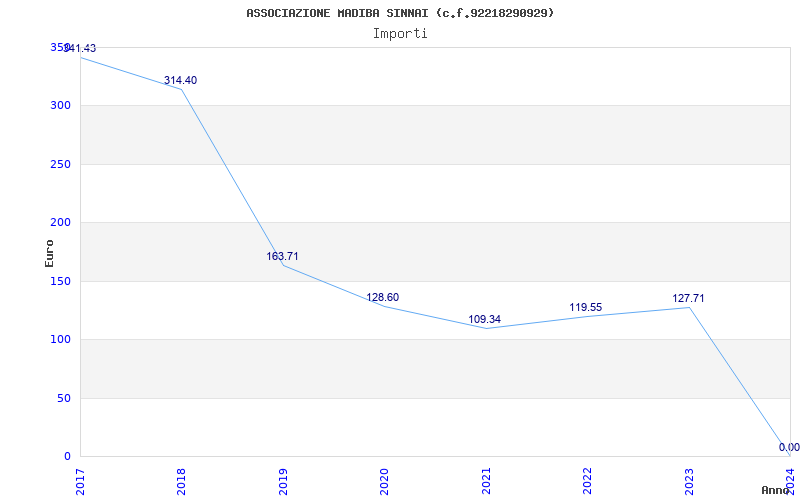The height and width of the screenshot is (500, 800).
Task: Click the chart title ASSOCIAZIONE MADIBA SINNAI
Action: pyautogui.click(x=400, y=13)
